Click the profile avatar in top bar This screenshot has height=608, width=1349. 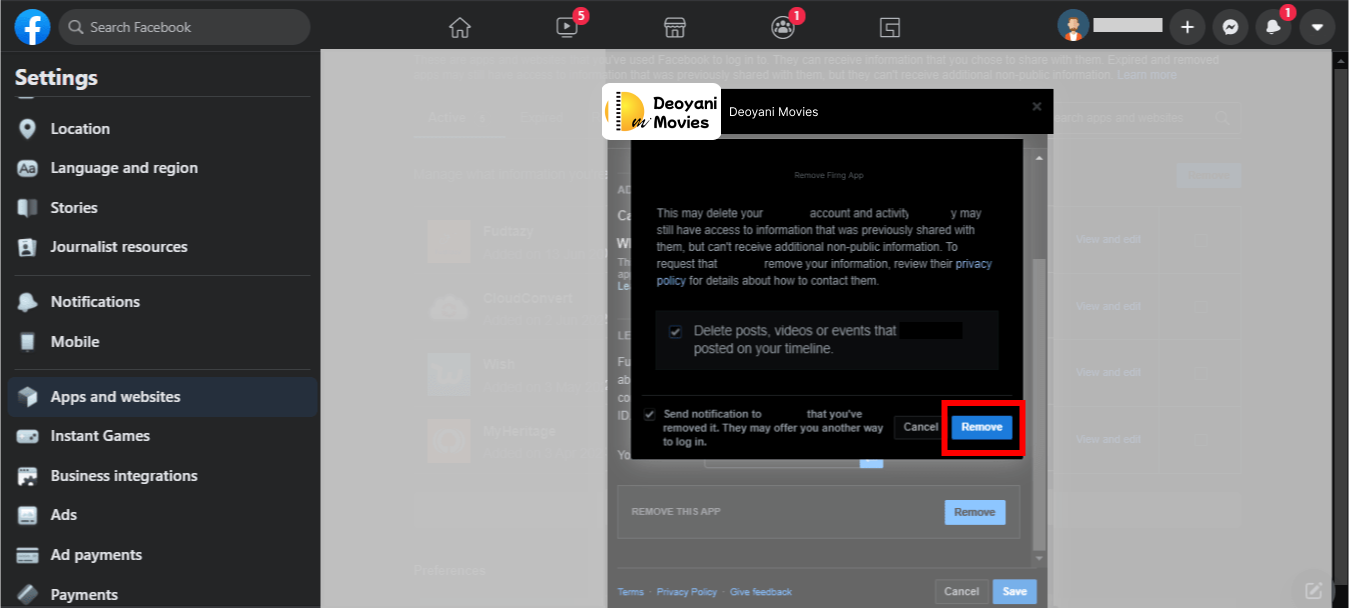click(x=1074, y=27)
